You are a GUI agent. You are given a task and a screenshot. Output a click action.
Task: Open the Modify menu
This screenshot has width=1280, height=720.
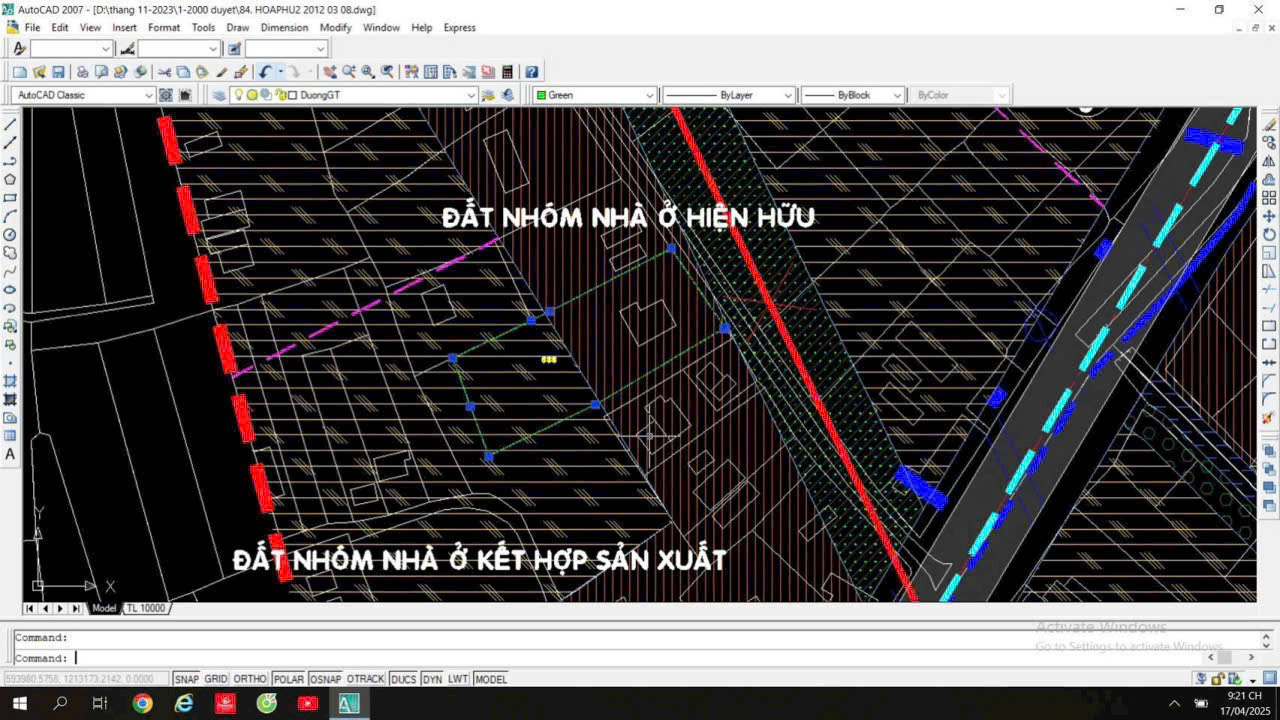click(335, 27)
